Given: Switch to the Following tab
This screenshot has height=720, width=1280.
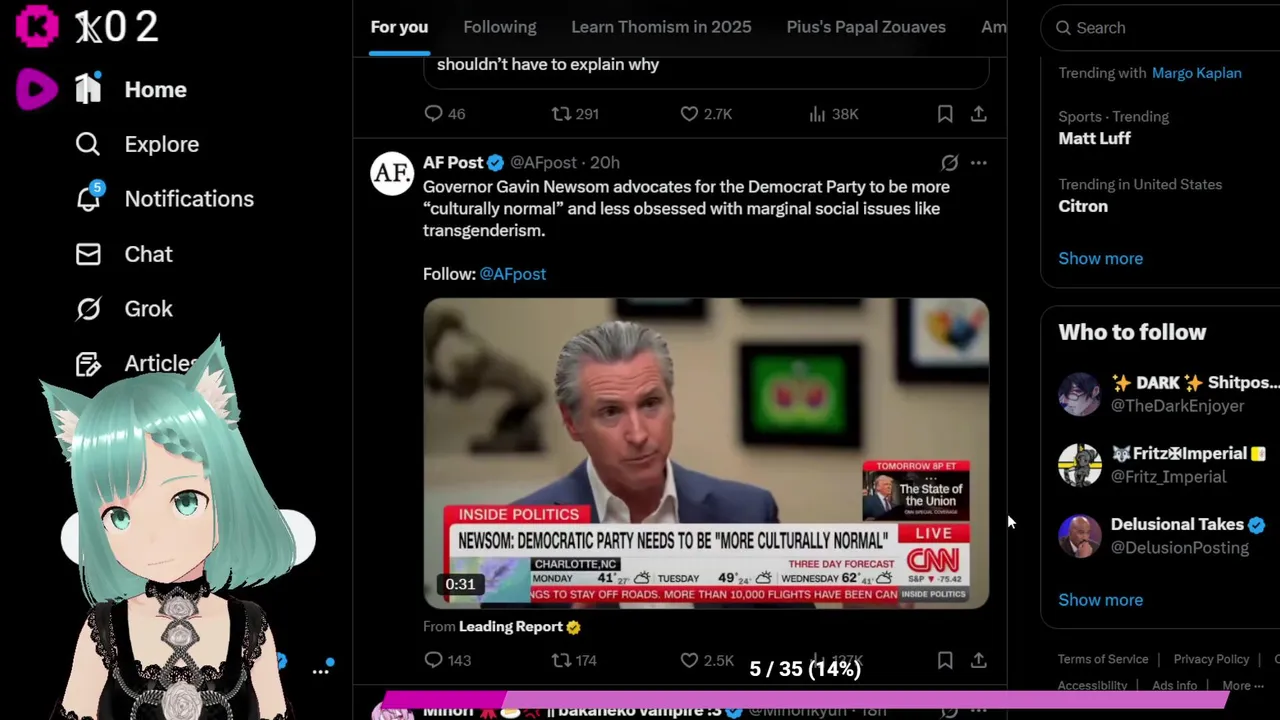Looking at the screenshot, I should pos(500,27).
